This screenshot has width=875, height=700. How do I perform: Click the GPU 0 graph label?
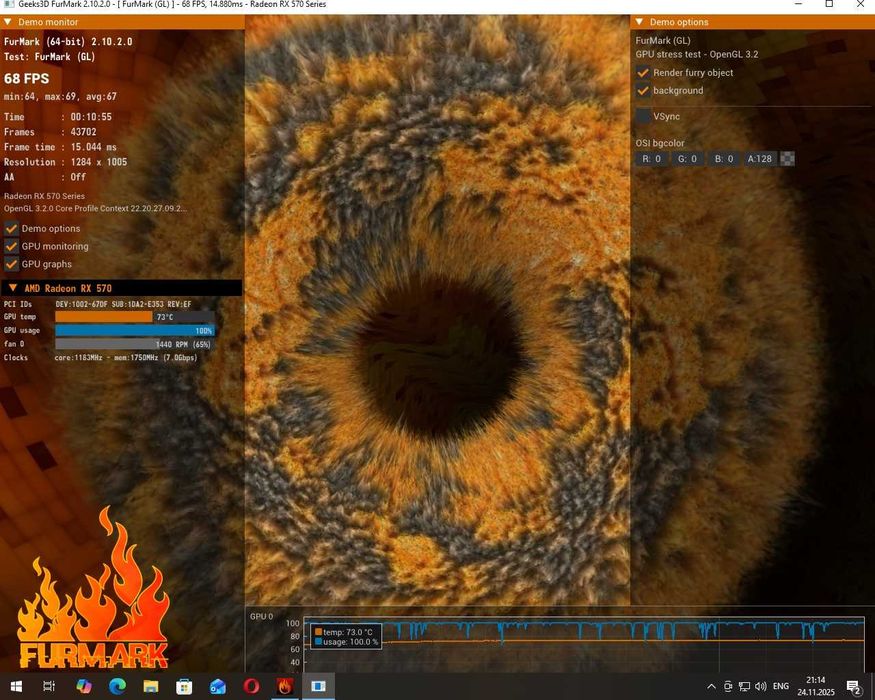coord(261,617)
